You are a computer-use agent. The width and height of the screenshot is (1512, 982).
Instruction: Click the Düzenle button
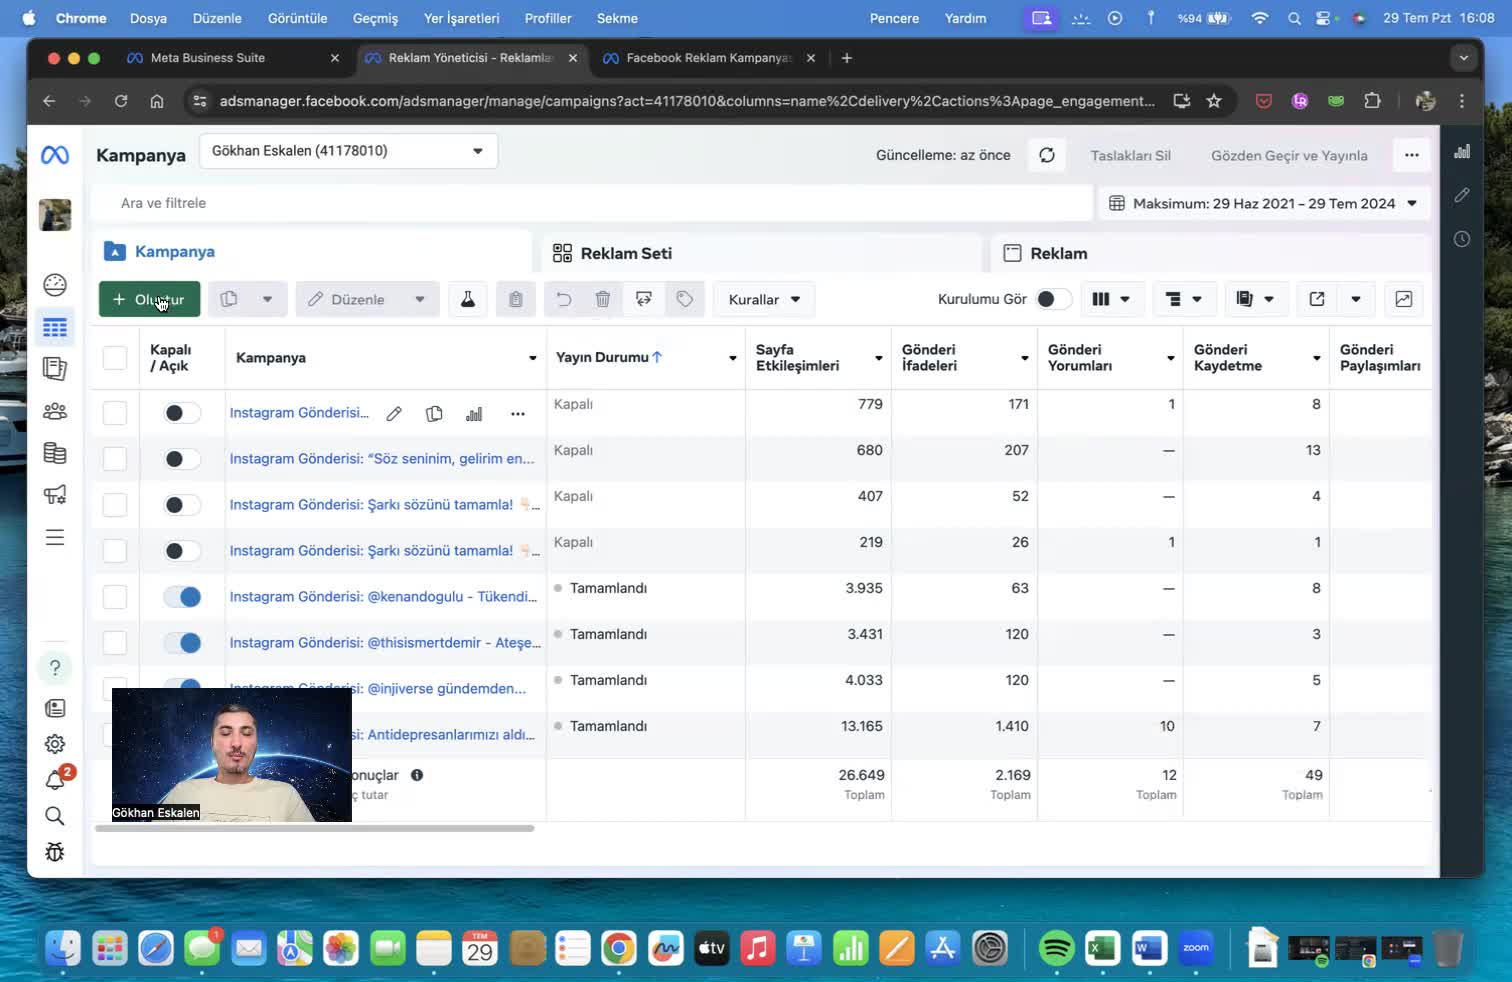[348, 299]
